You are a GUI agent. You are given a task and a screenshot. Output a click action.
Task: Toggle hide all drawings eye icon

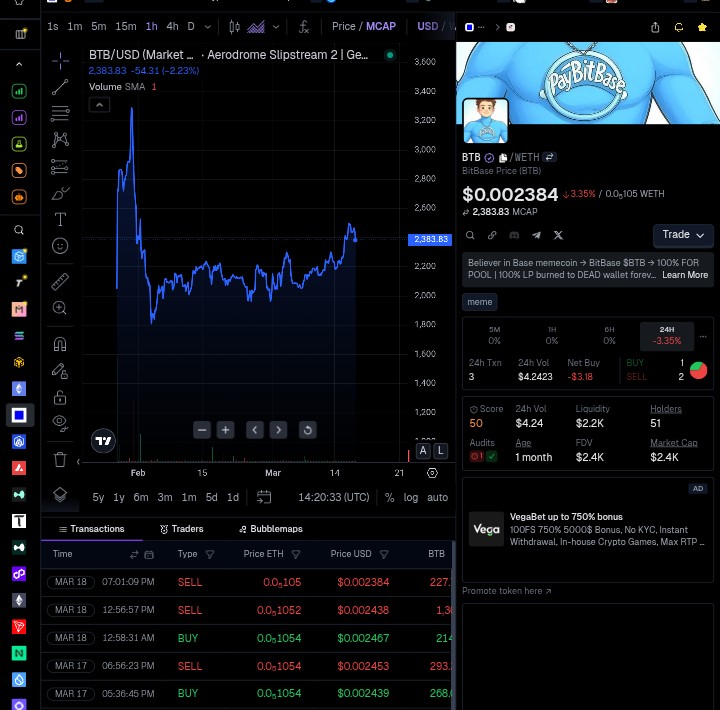pos(60,423)
